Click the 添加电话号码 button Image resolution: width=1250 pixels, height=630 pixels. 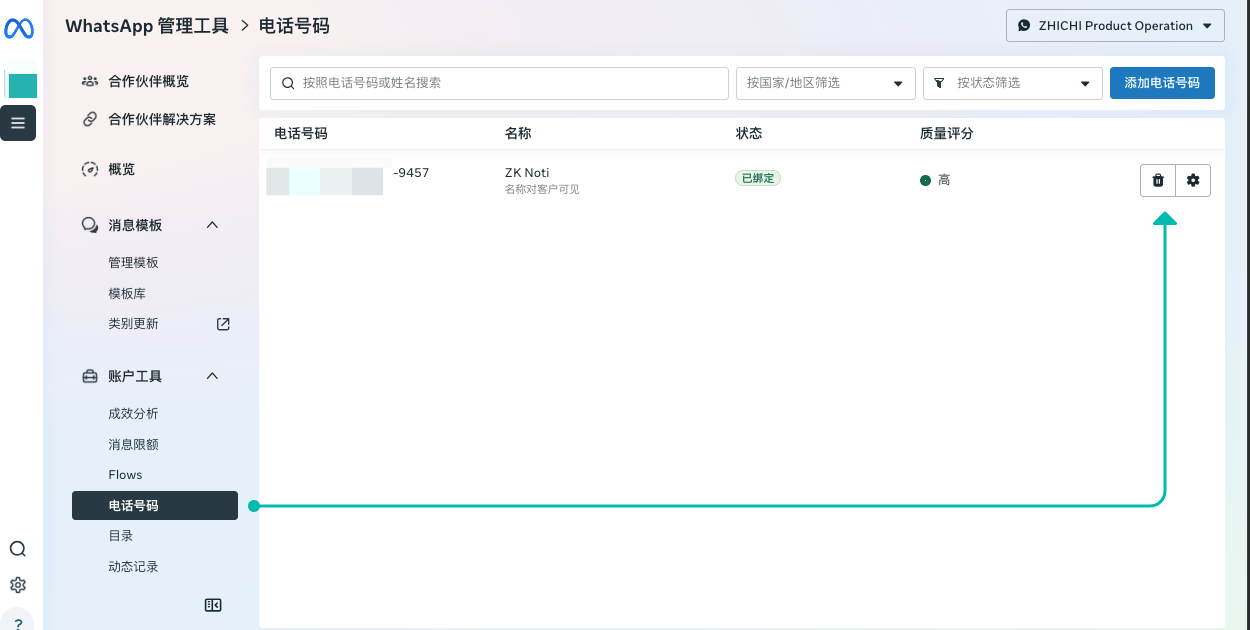point(1162,83)
